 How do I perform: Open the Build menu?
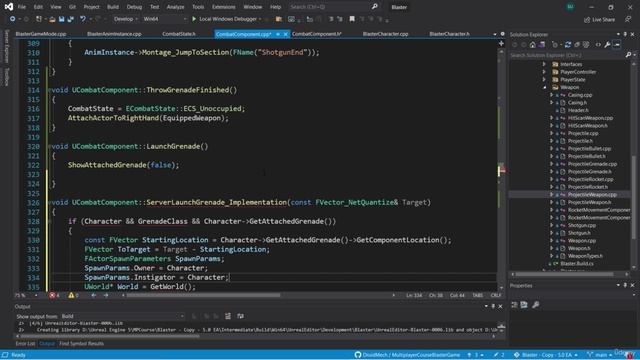point(113,7)
